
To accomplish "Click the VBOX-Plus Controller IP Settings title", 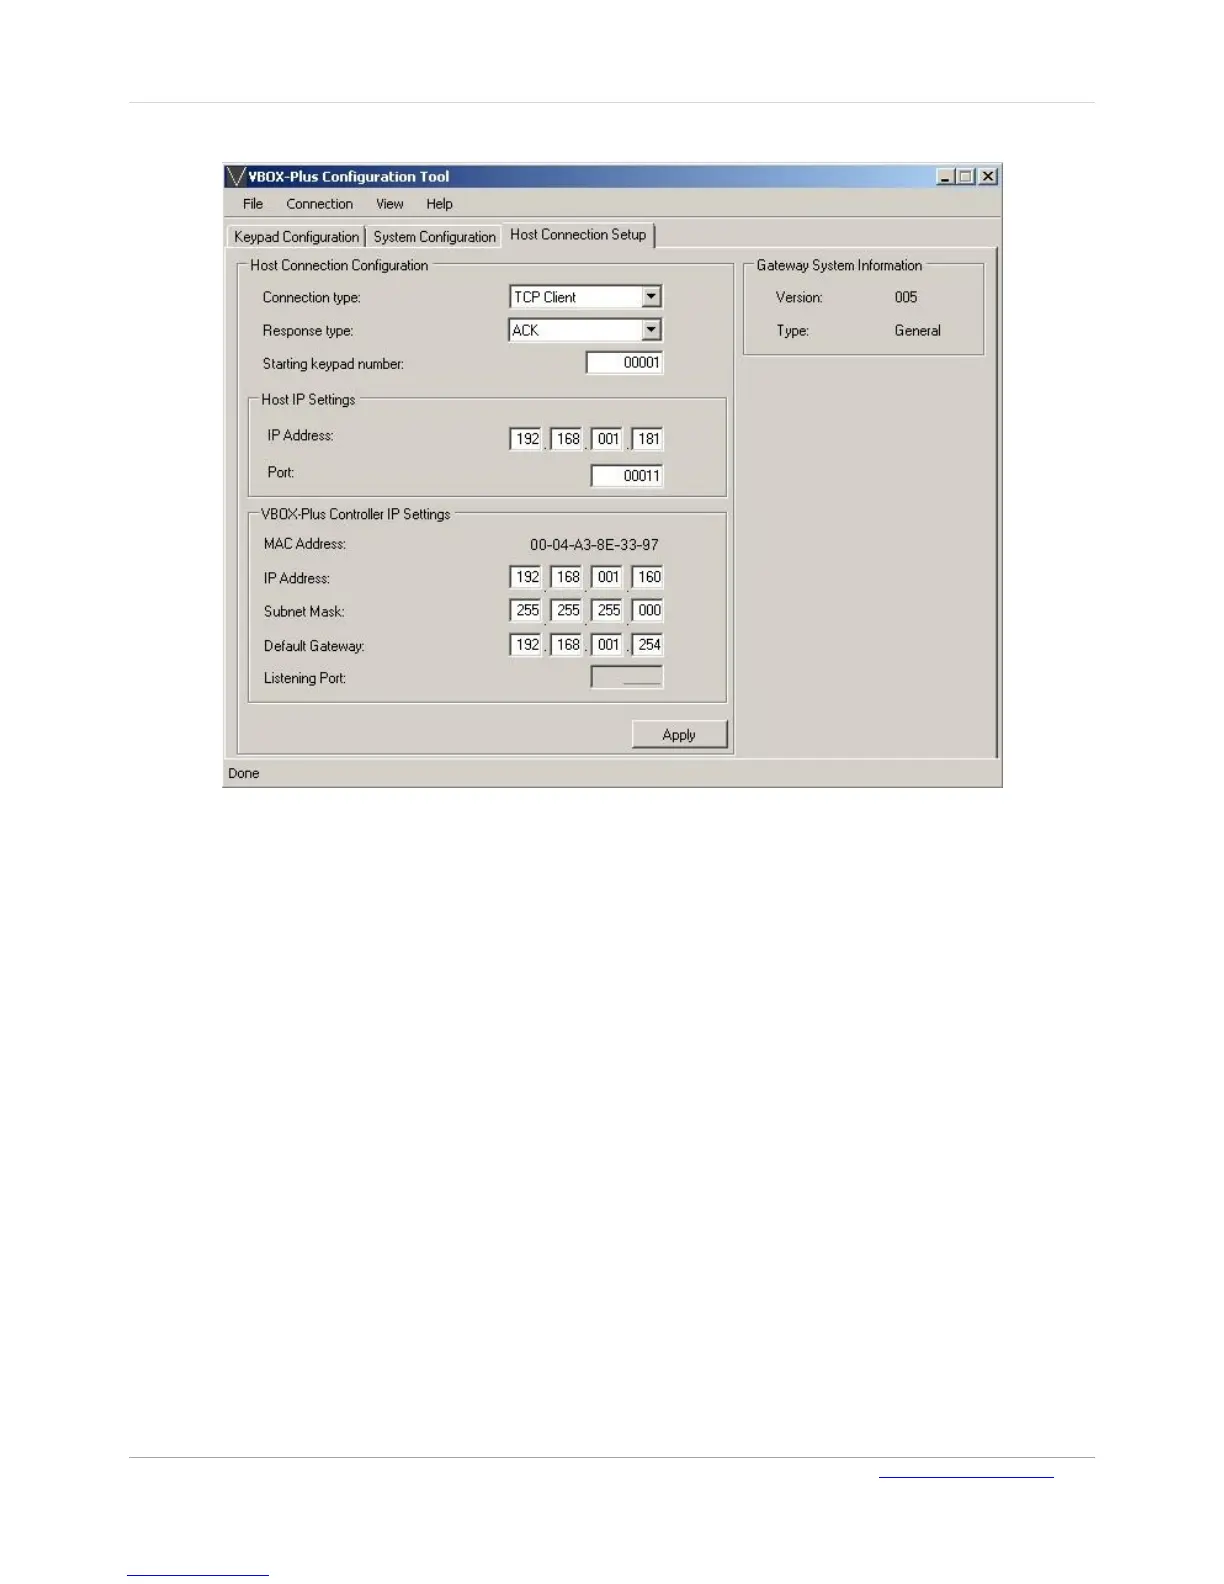I will click(x=356, y=514).
